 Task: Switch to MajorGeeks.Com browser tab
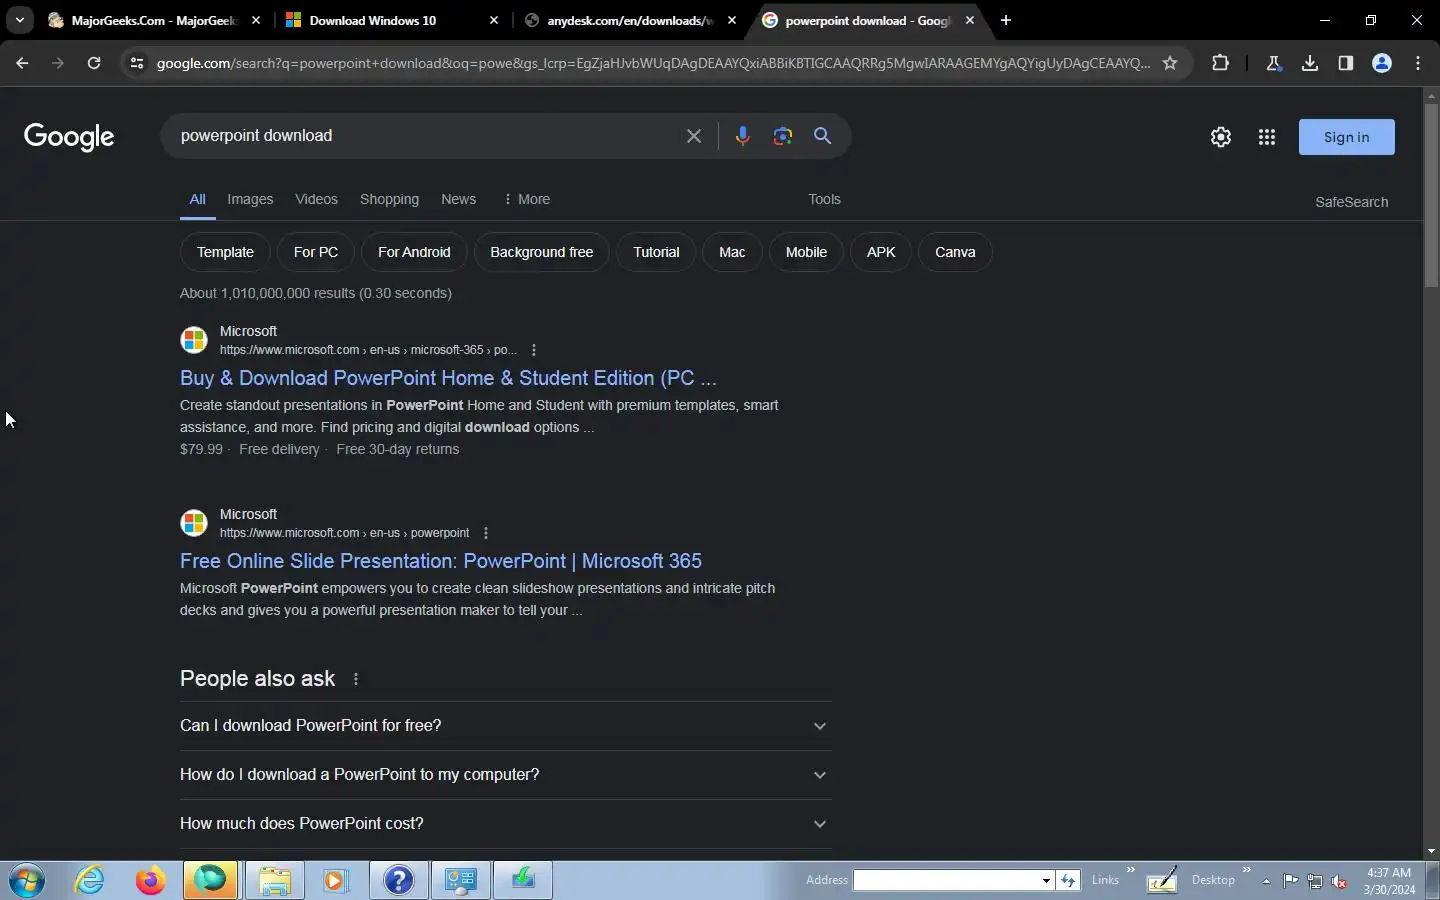(154, 20)
